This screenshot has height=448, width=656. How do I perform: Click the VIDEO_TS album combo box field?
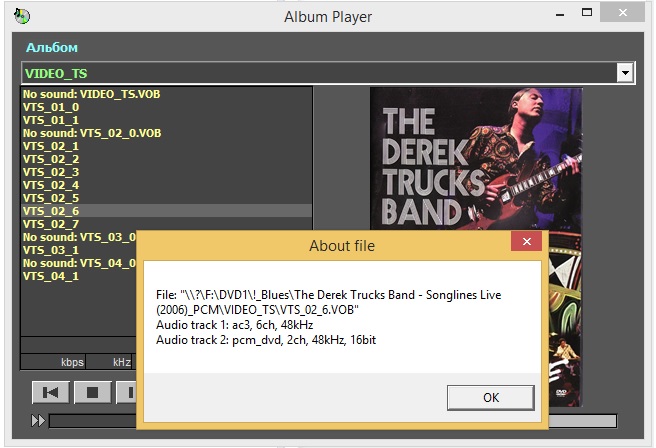(328, 73)
